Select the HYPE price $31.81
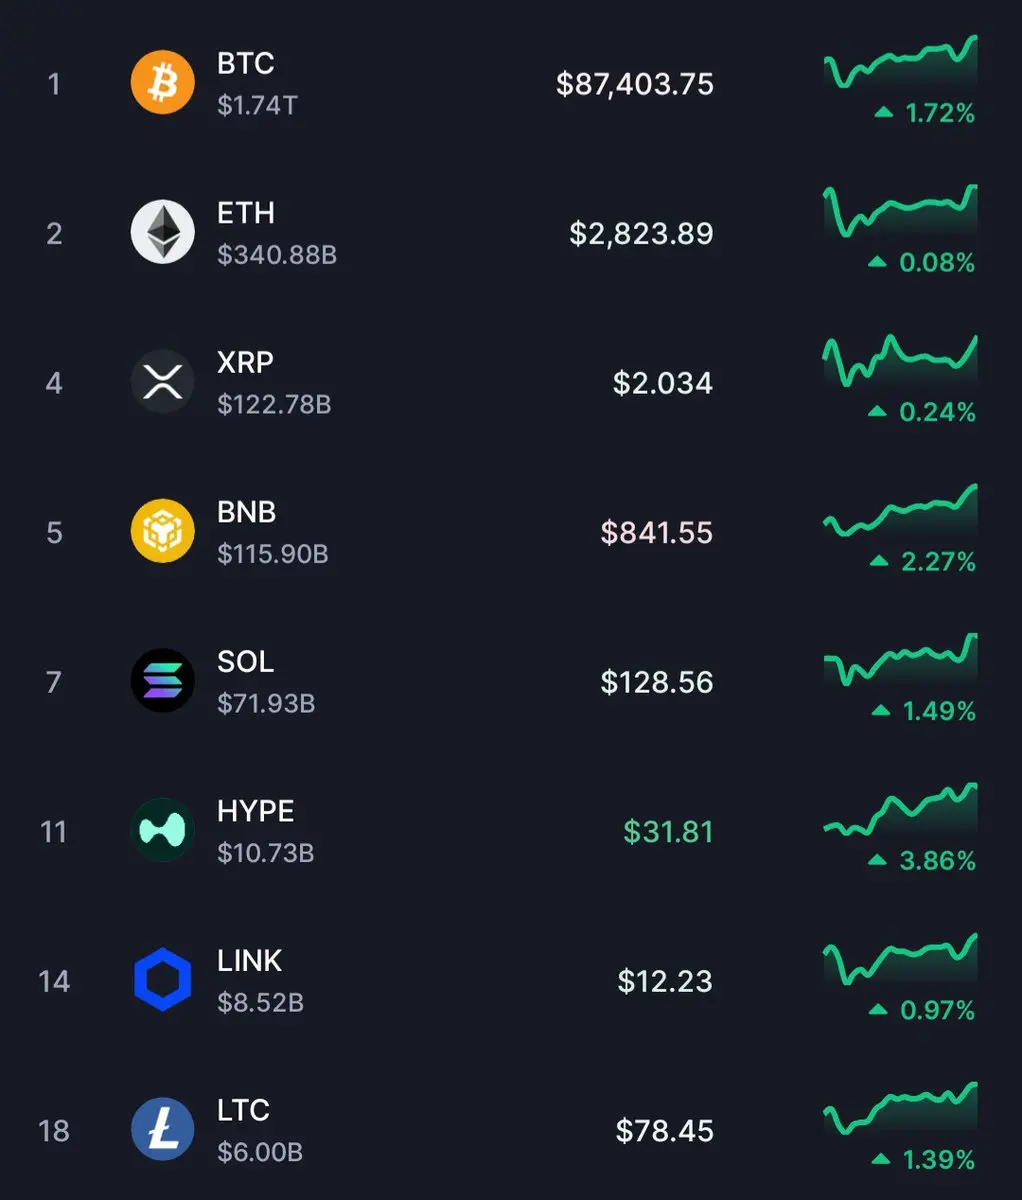 click(668, 832)
